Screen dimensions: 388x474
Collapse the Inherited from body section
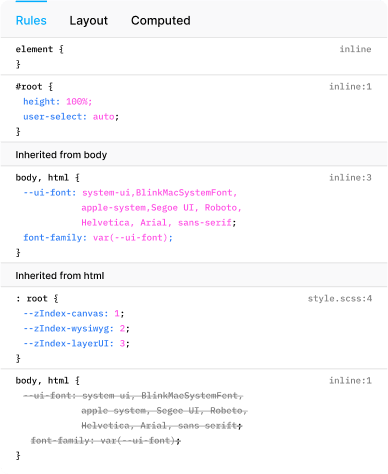[x=194, y=155]
